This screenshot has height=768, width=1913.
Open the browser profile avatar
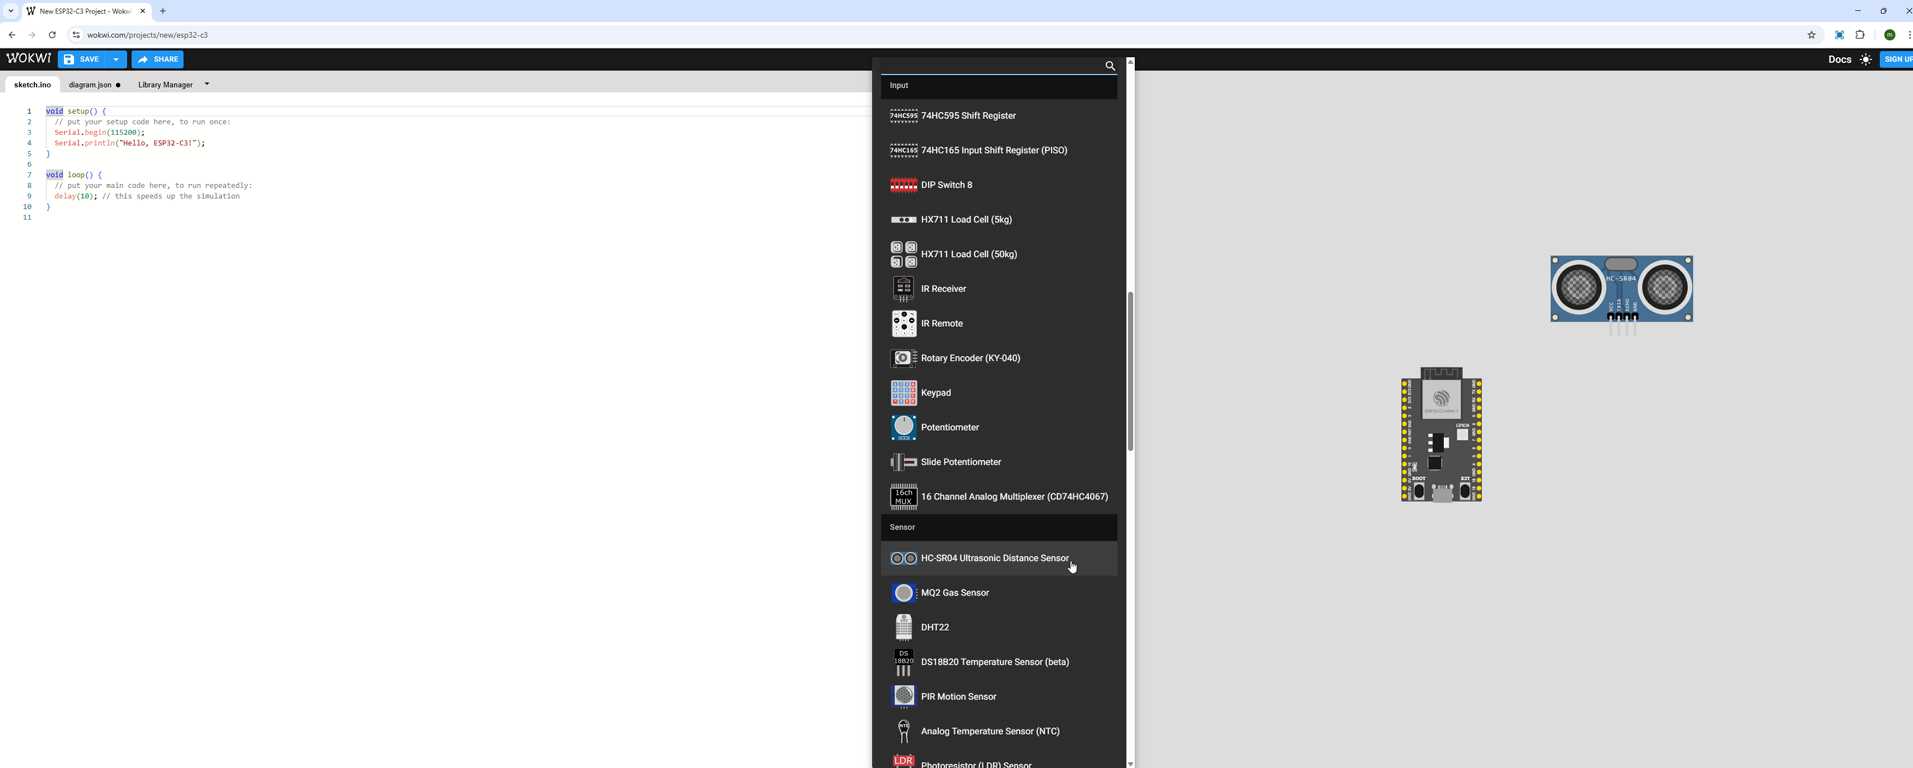click(1889, 35)
